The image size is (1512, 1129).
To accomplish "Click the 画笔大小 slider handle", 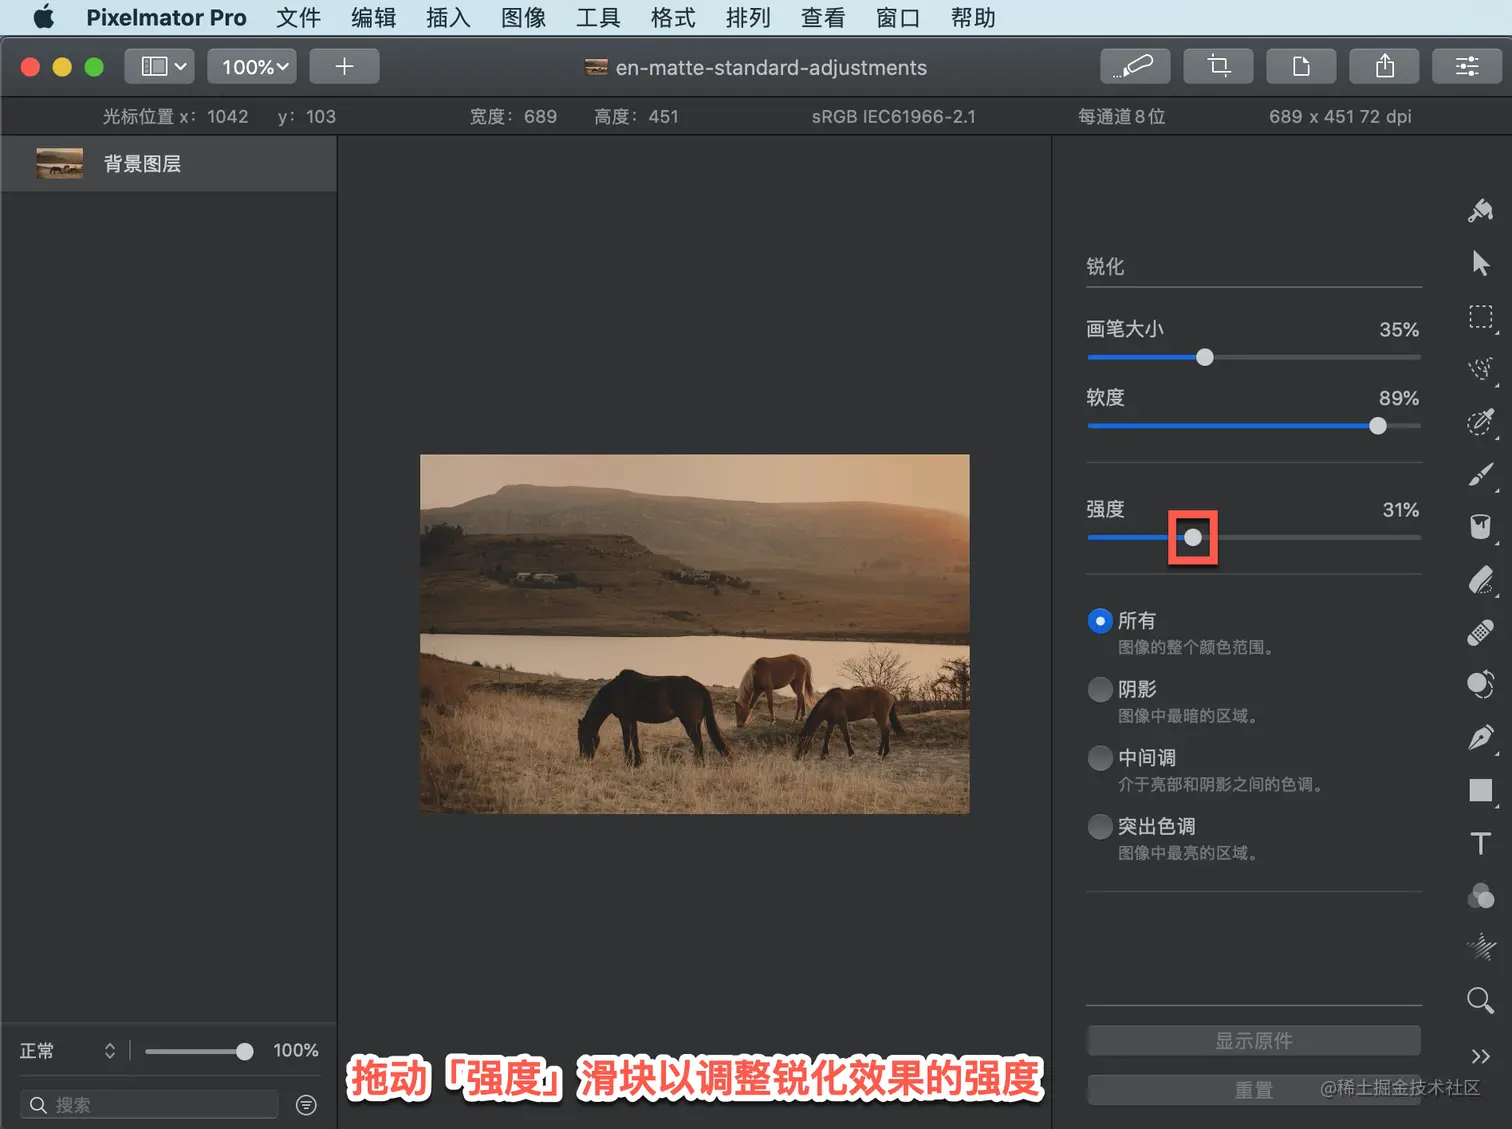I will coord(1205,357).
